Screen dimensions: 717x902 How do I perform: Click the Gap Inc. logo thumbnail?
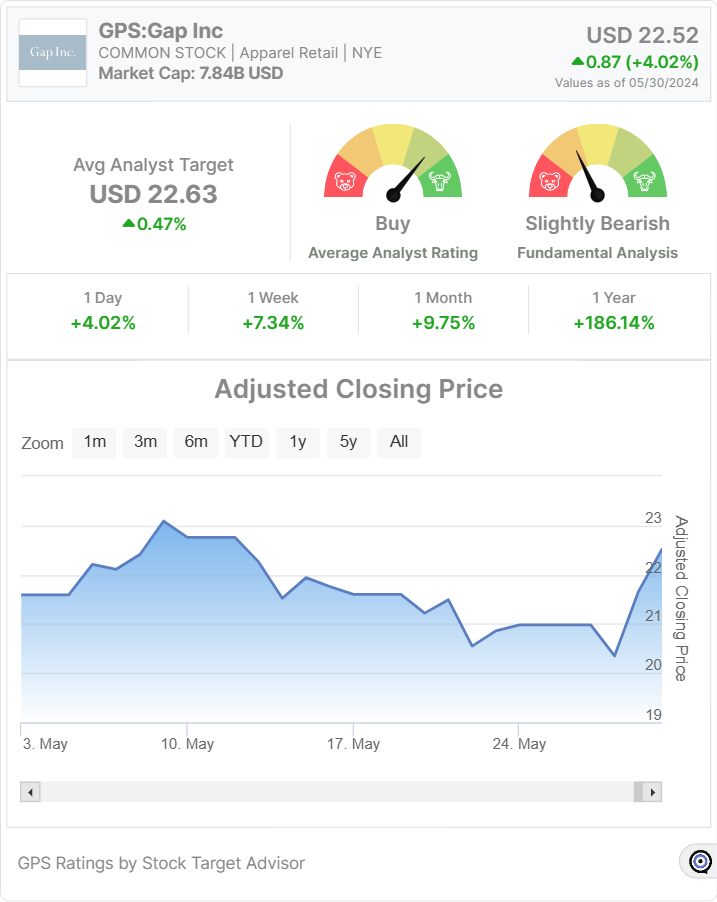[53, 52]
